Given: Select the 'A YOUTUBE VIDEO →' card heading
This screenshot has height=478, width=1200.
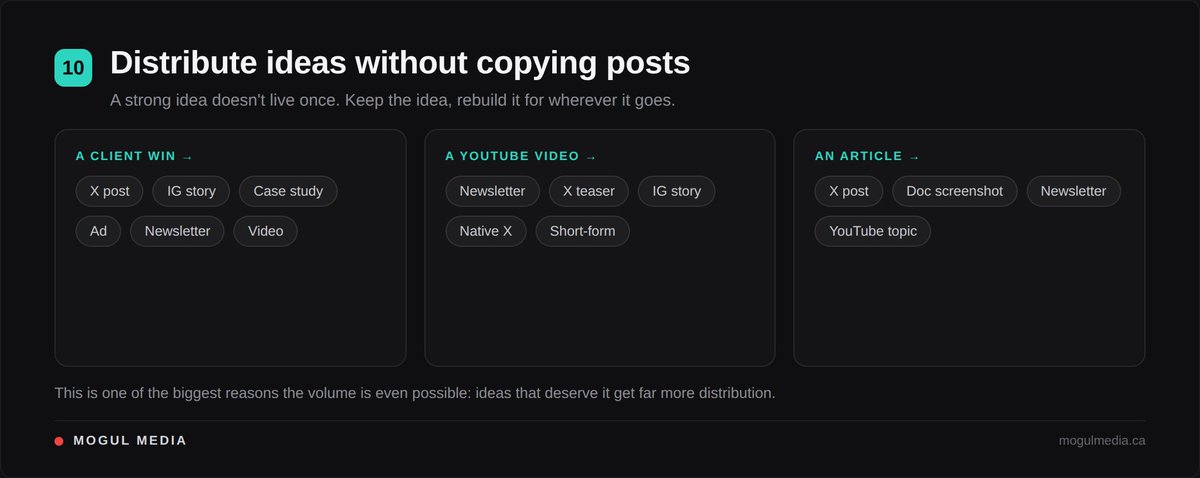Looking at the screenshot, I should point(521,156).
